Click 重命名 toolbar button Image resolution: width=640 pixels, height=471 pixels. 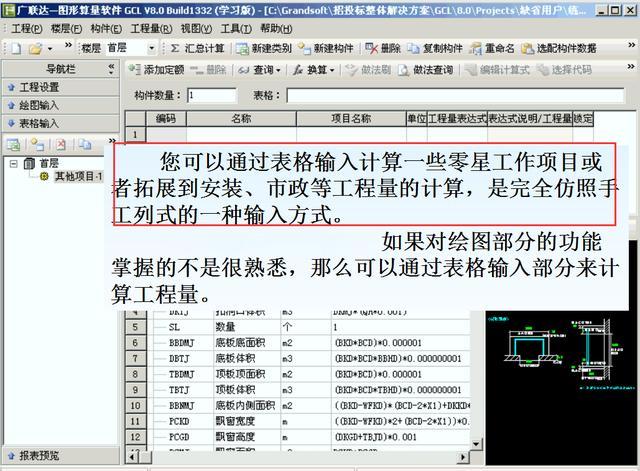coord(491,49)
